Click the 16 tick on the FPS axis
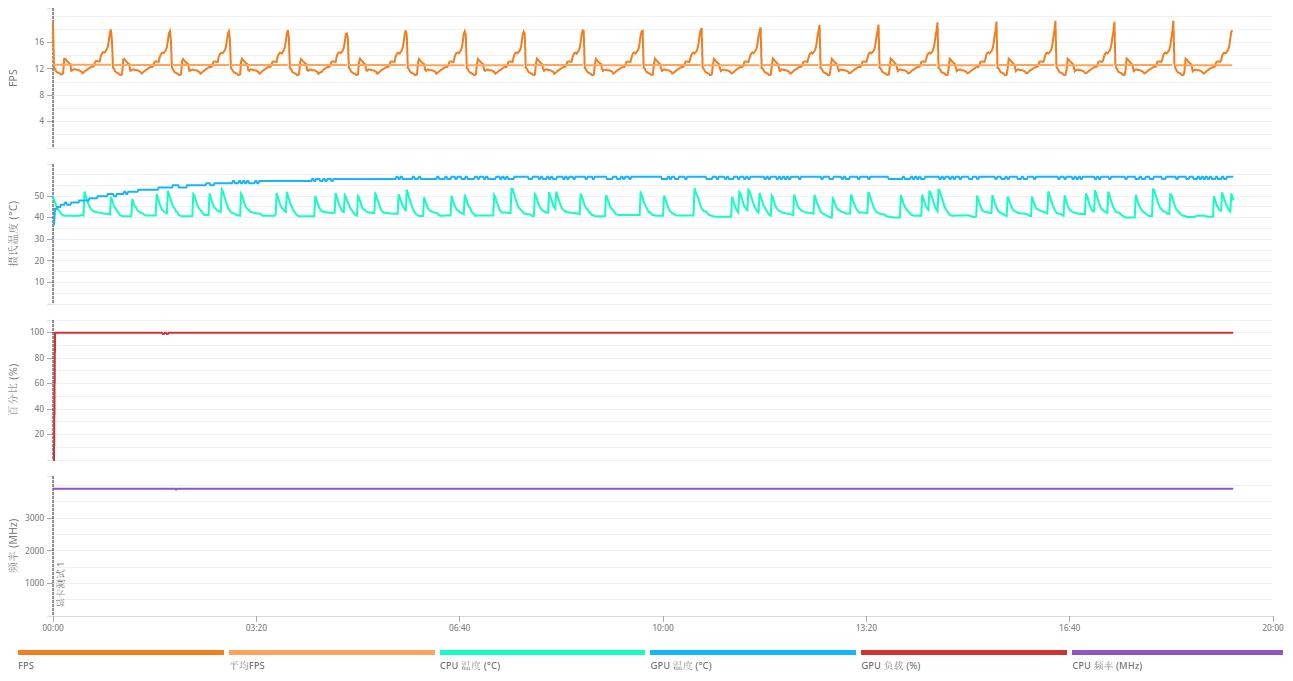This screenshot has width=1293, height=681. [40, 42]
